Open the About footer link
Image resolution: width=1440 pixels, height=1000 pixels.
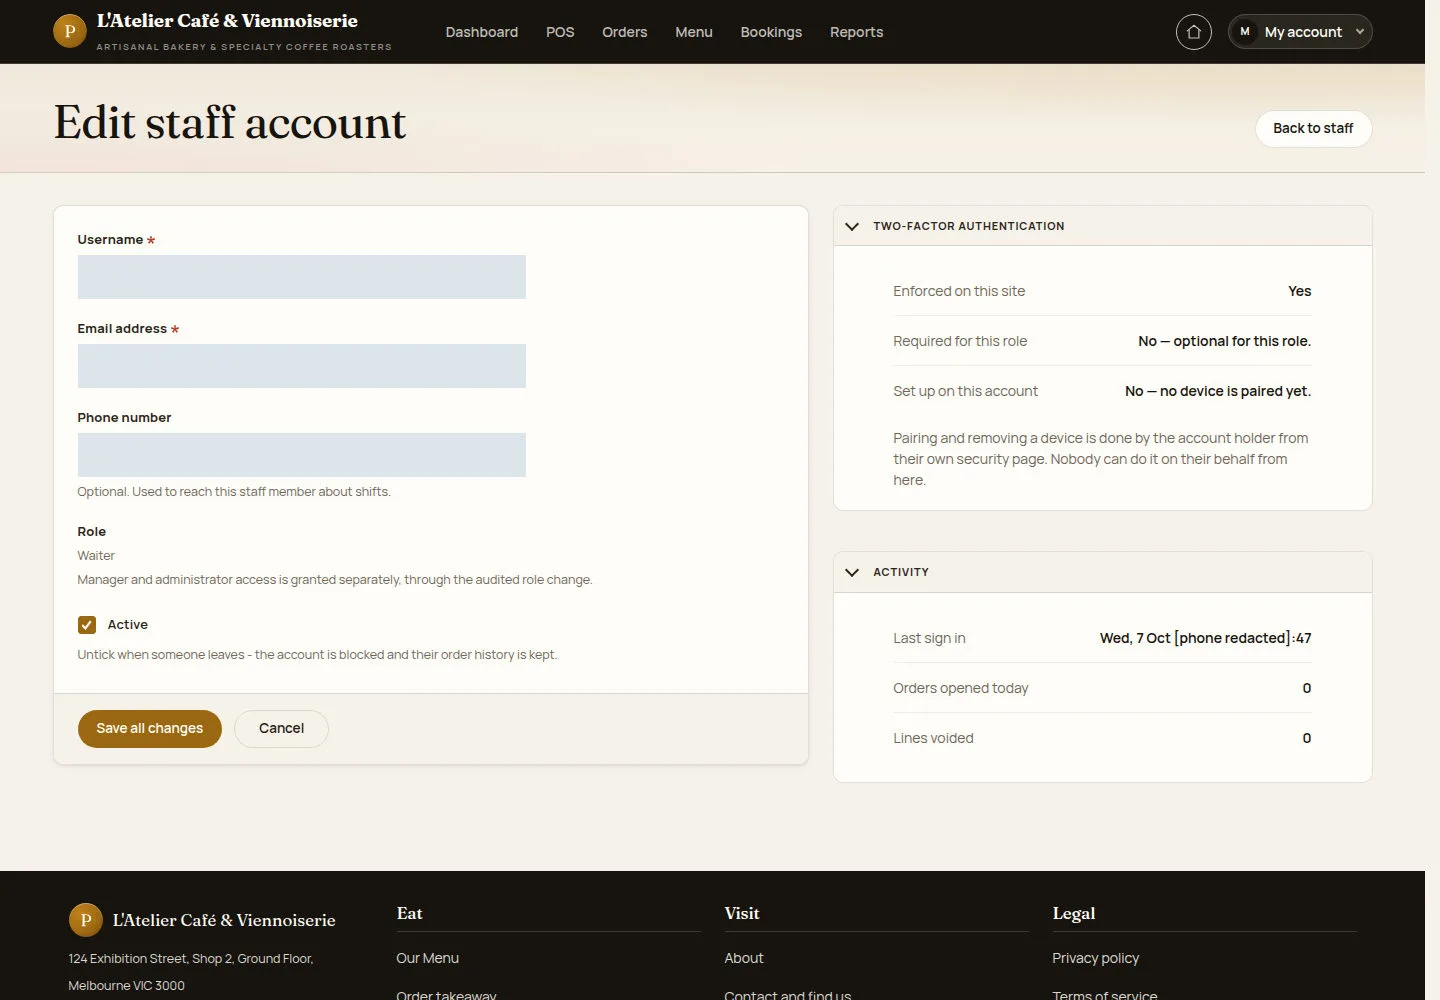click(744, 958)
